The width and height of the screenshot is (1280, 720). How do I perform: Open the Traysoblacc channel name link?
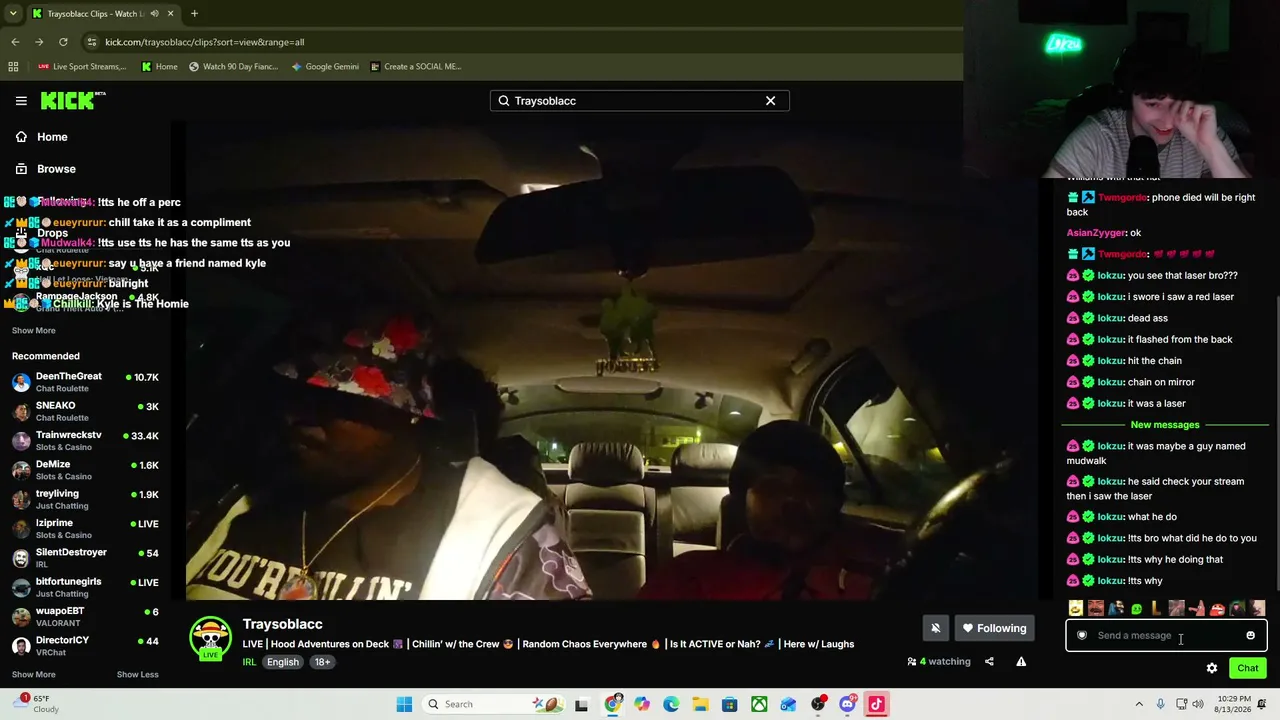[282, 624]
